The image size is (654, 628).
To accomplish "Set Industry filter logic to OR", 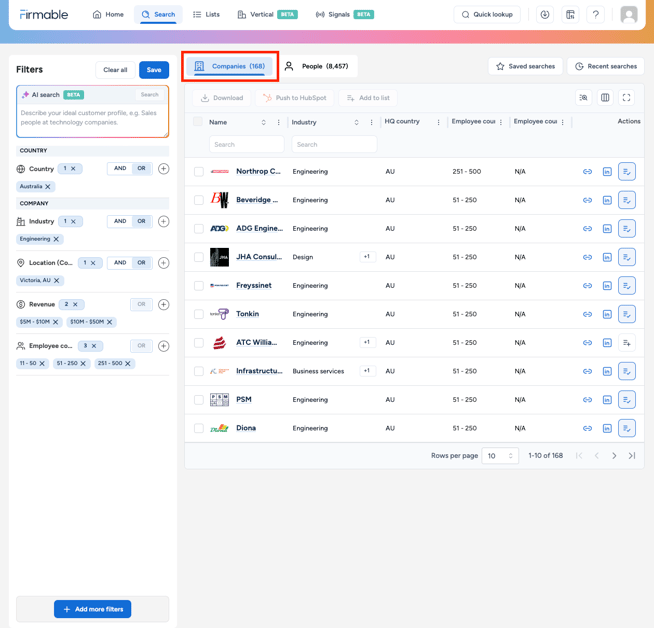I will [x=142, y=221].
